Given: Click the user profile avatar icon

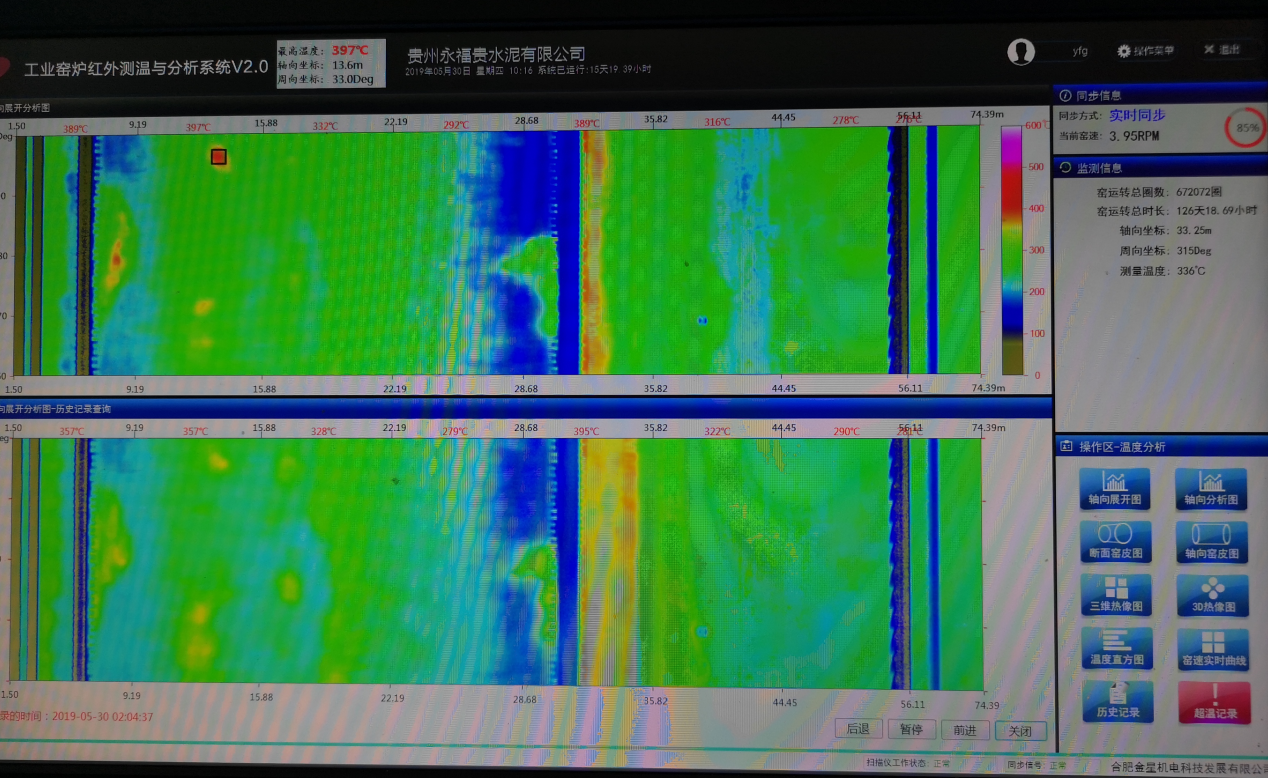Looking at the screenshot, I should (1021, 52).
